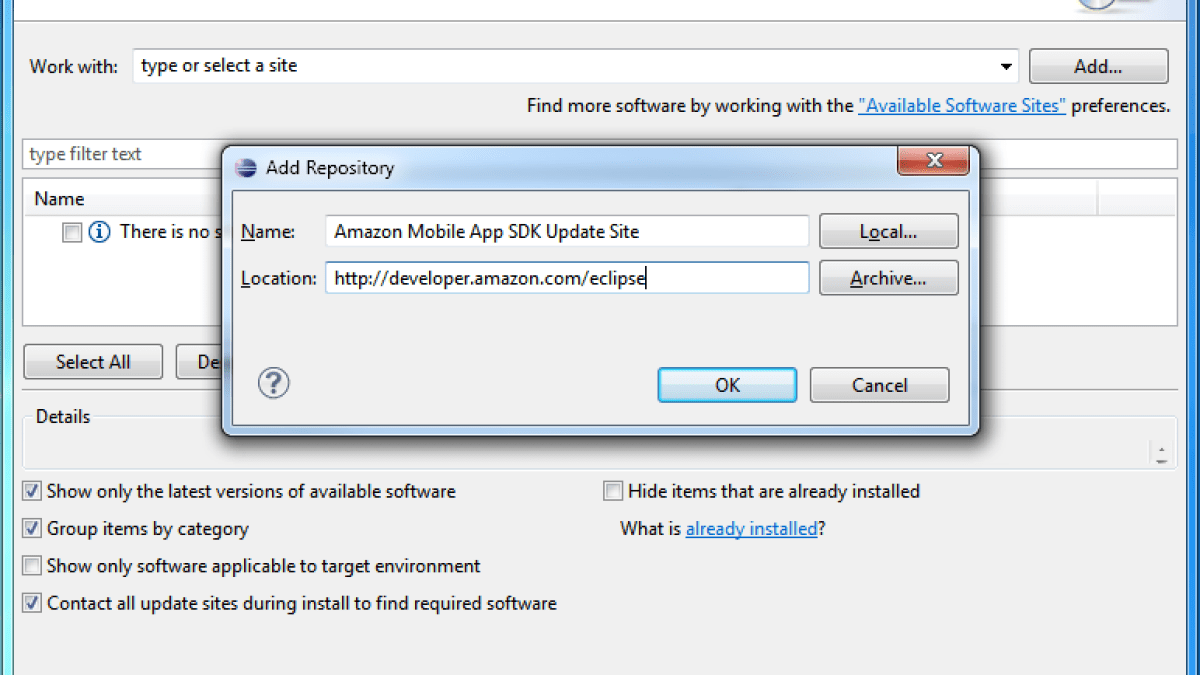Click the Archive... button
Viewport: 1200px width, 675px height.
(x=888, y=279)
